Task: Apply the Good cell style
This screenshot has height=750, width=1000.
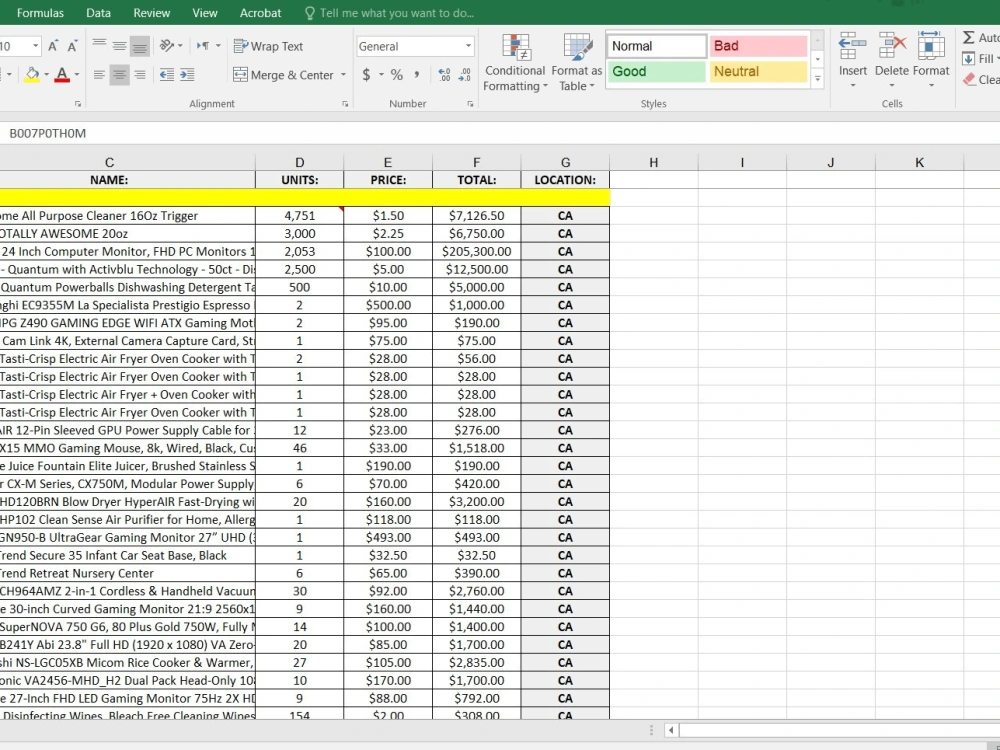Action: (x=657, y=71)
